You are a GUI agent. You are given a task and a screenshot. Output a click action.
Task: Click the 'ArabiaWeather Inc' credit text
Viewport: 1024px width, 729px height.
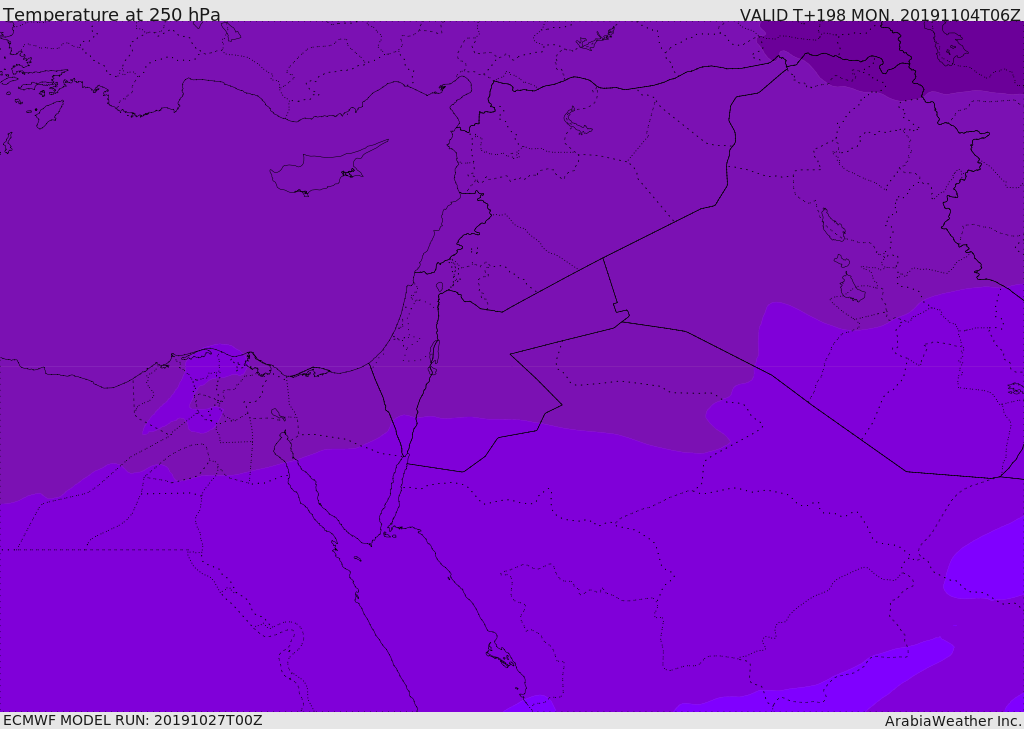click(952, 721)
